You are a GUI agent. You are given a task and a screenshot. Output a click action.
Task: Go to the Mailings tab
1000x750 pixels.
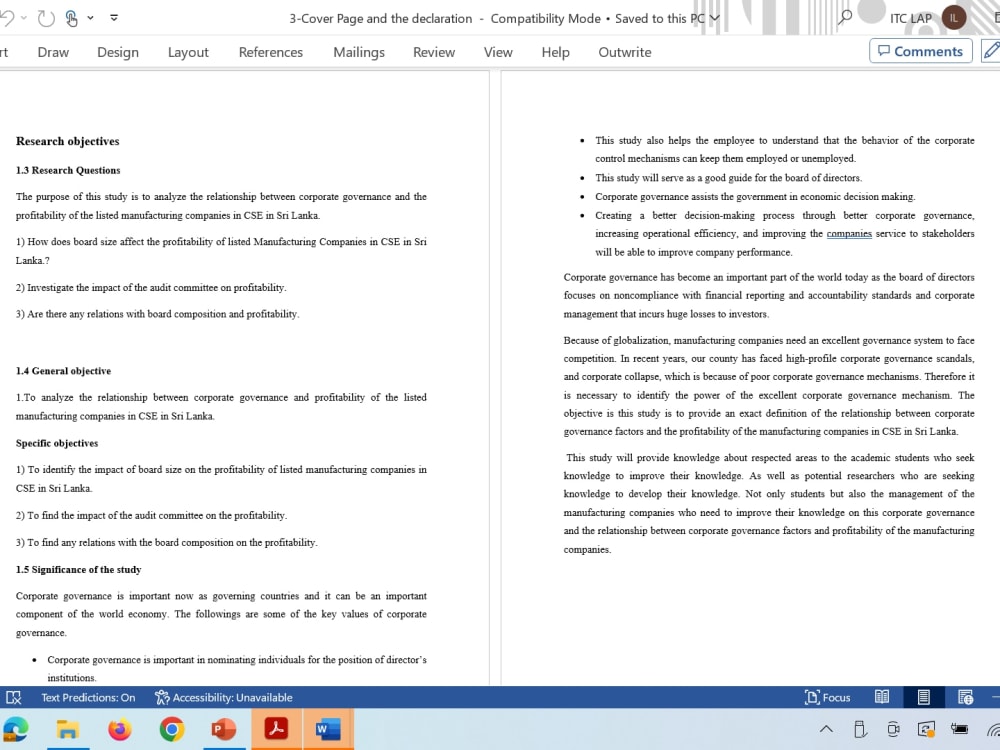(x=359, y=52)
